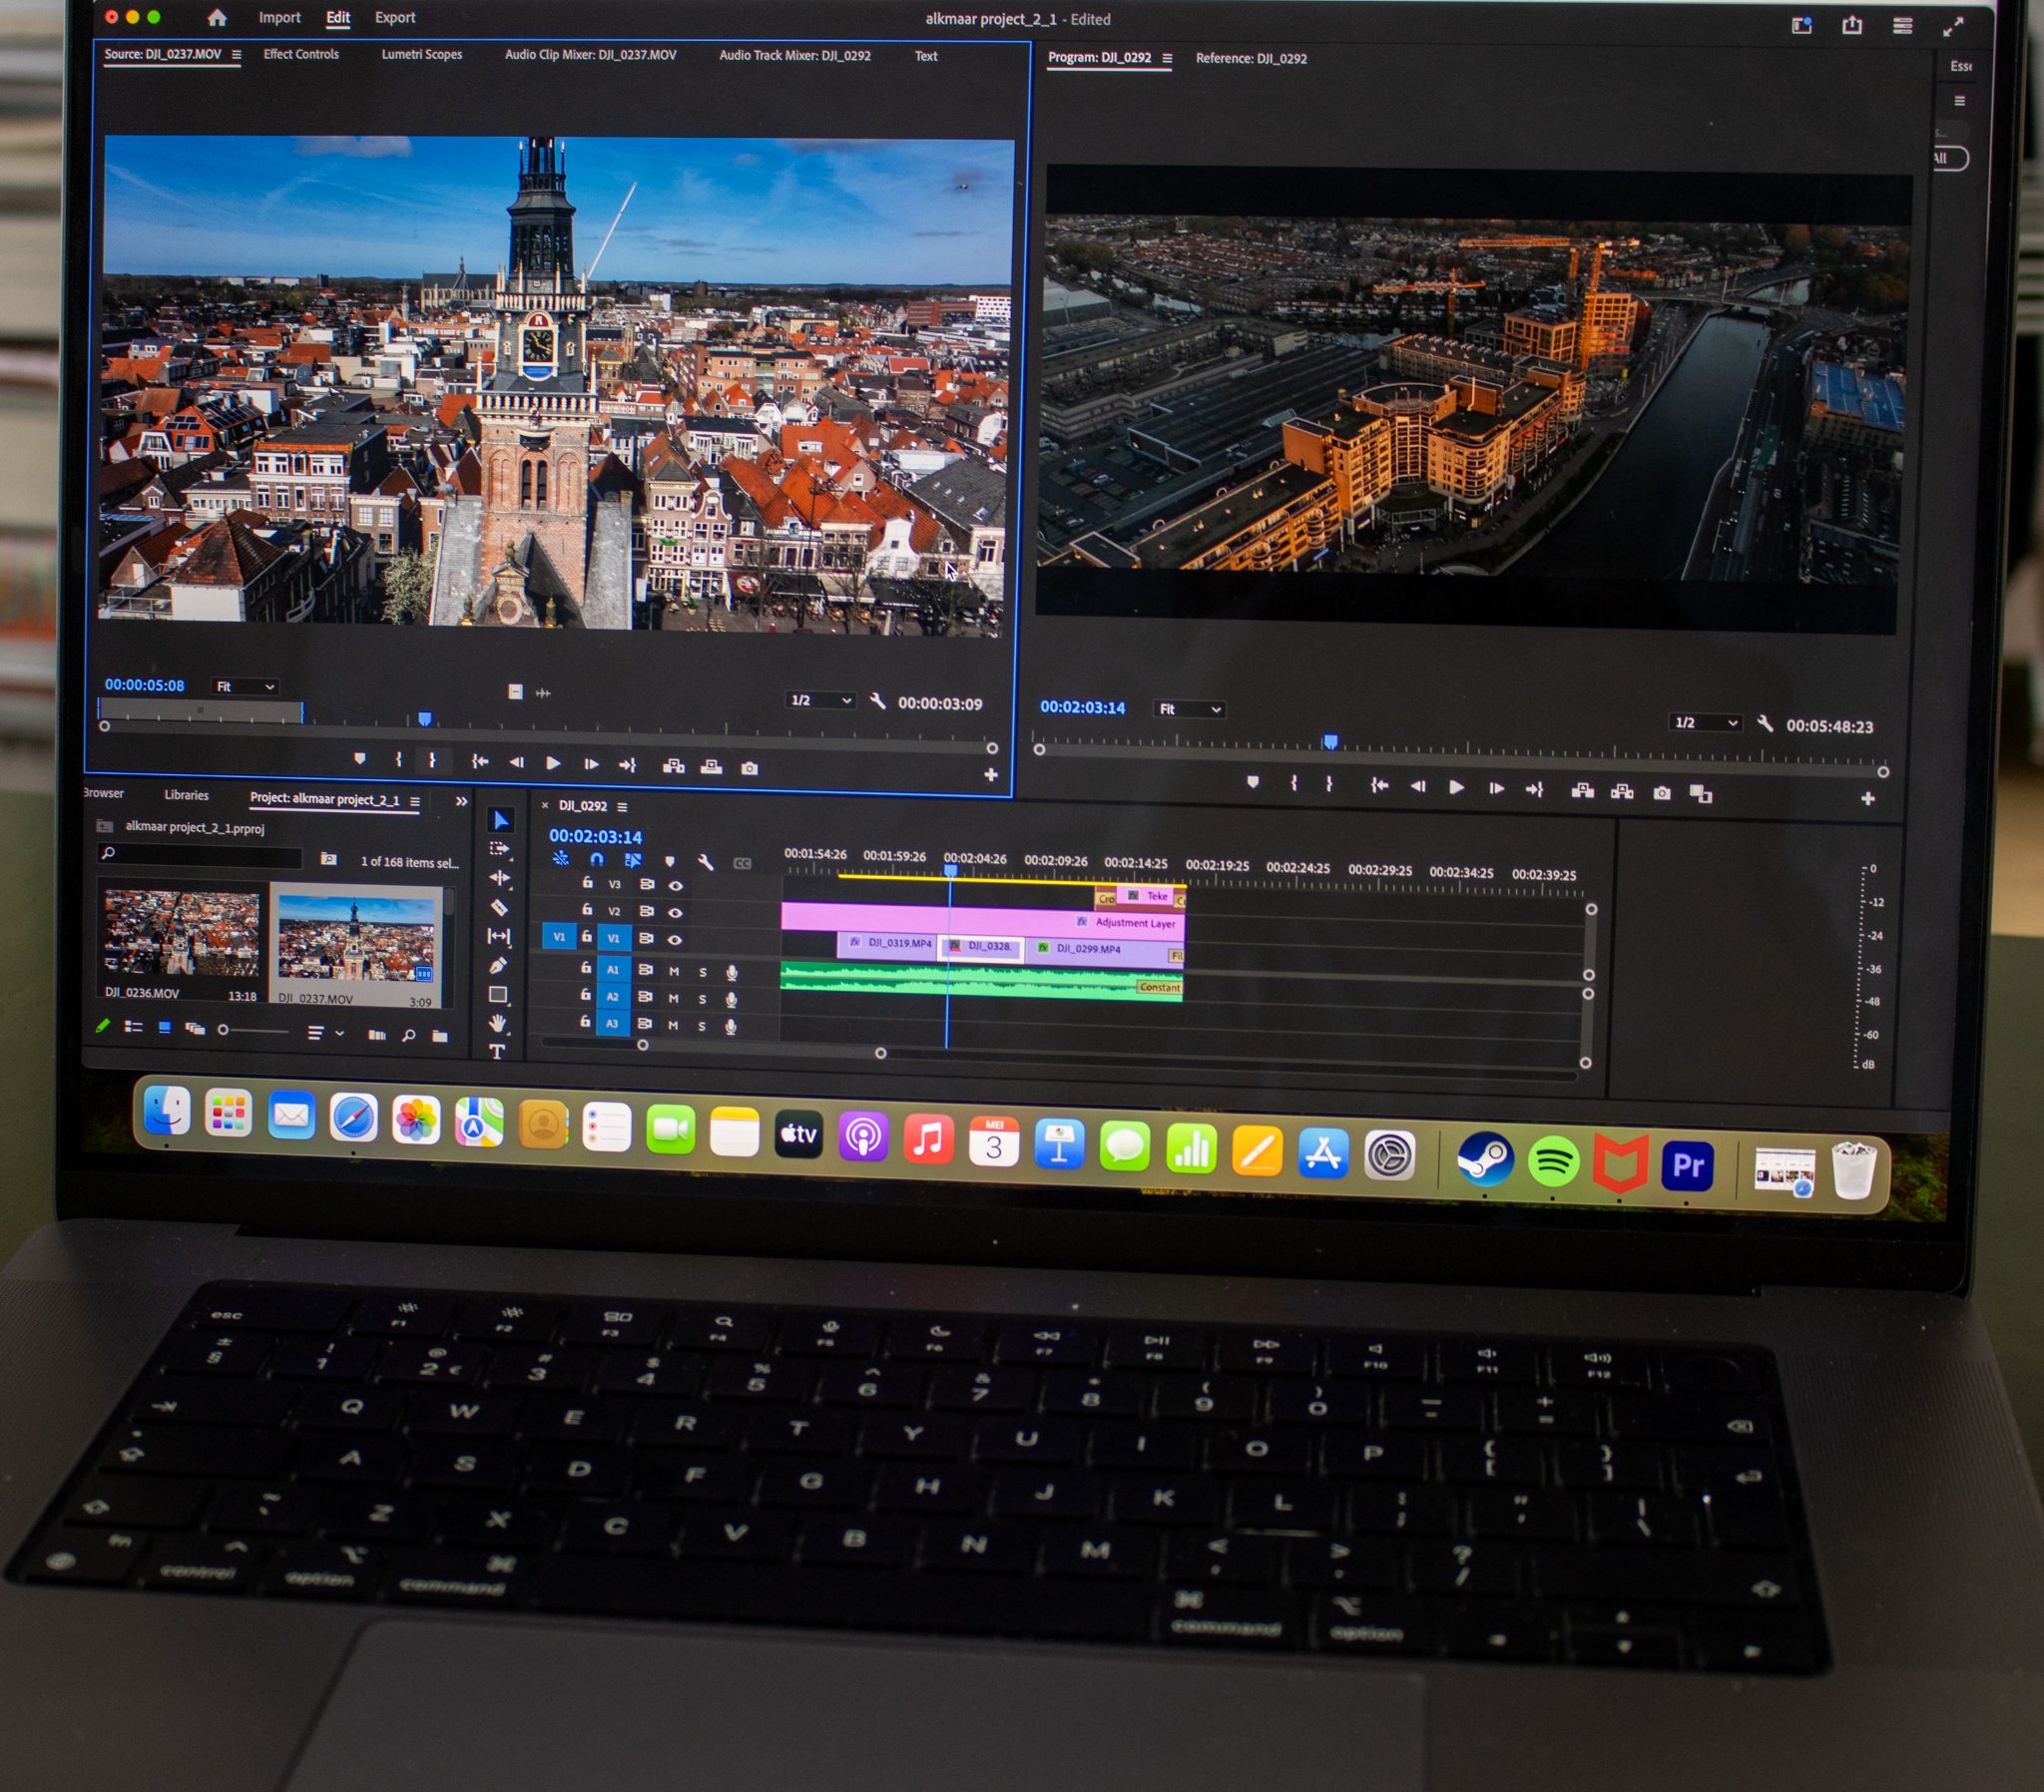Select the DJI_0236.MOV thumbnail
The height and width of the screenshot is (1792, 2044).
pyautogui.click(x=182, y=933)
